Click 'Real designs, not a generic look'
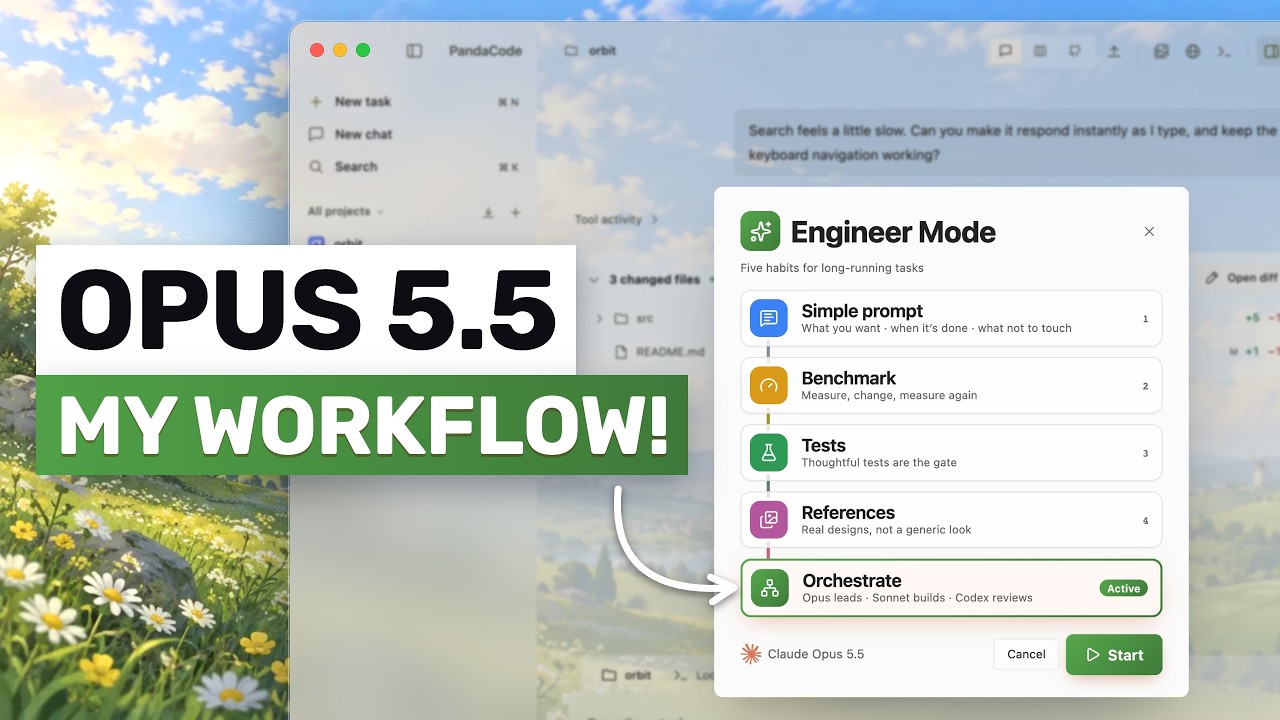 pos(886,529)
